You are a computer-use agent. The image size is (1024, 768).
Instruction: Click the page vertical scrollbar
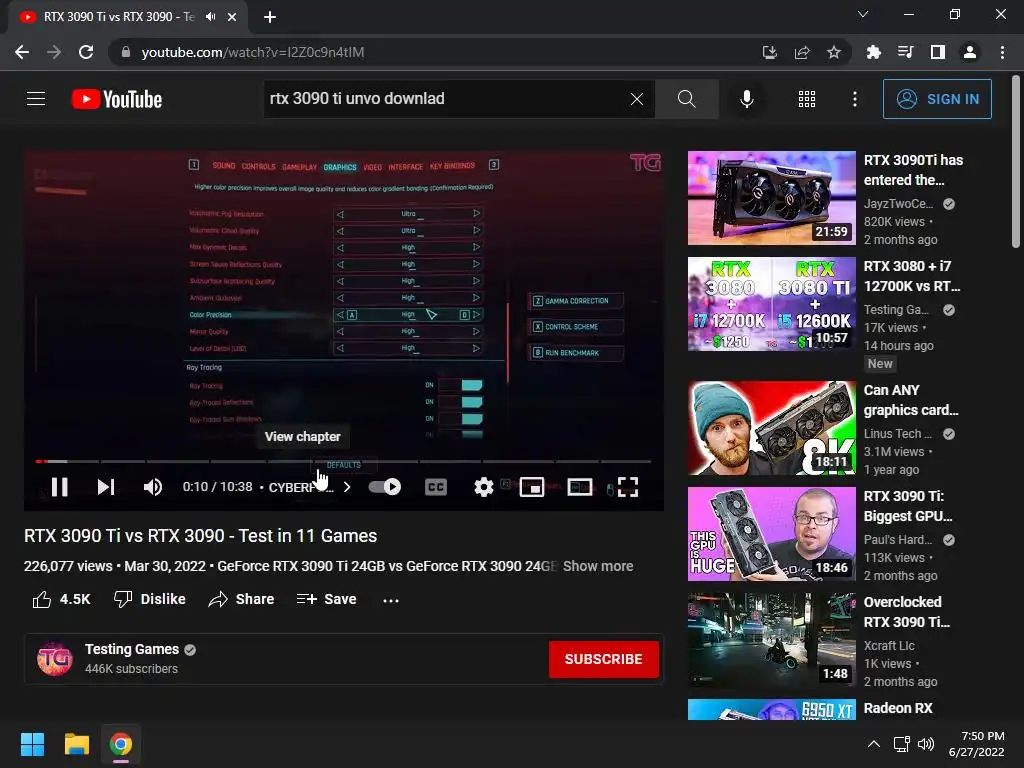tap(1016, 163)
